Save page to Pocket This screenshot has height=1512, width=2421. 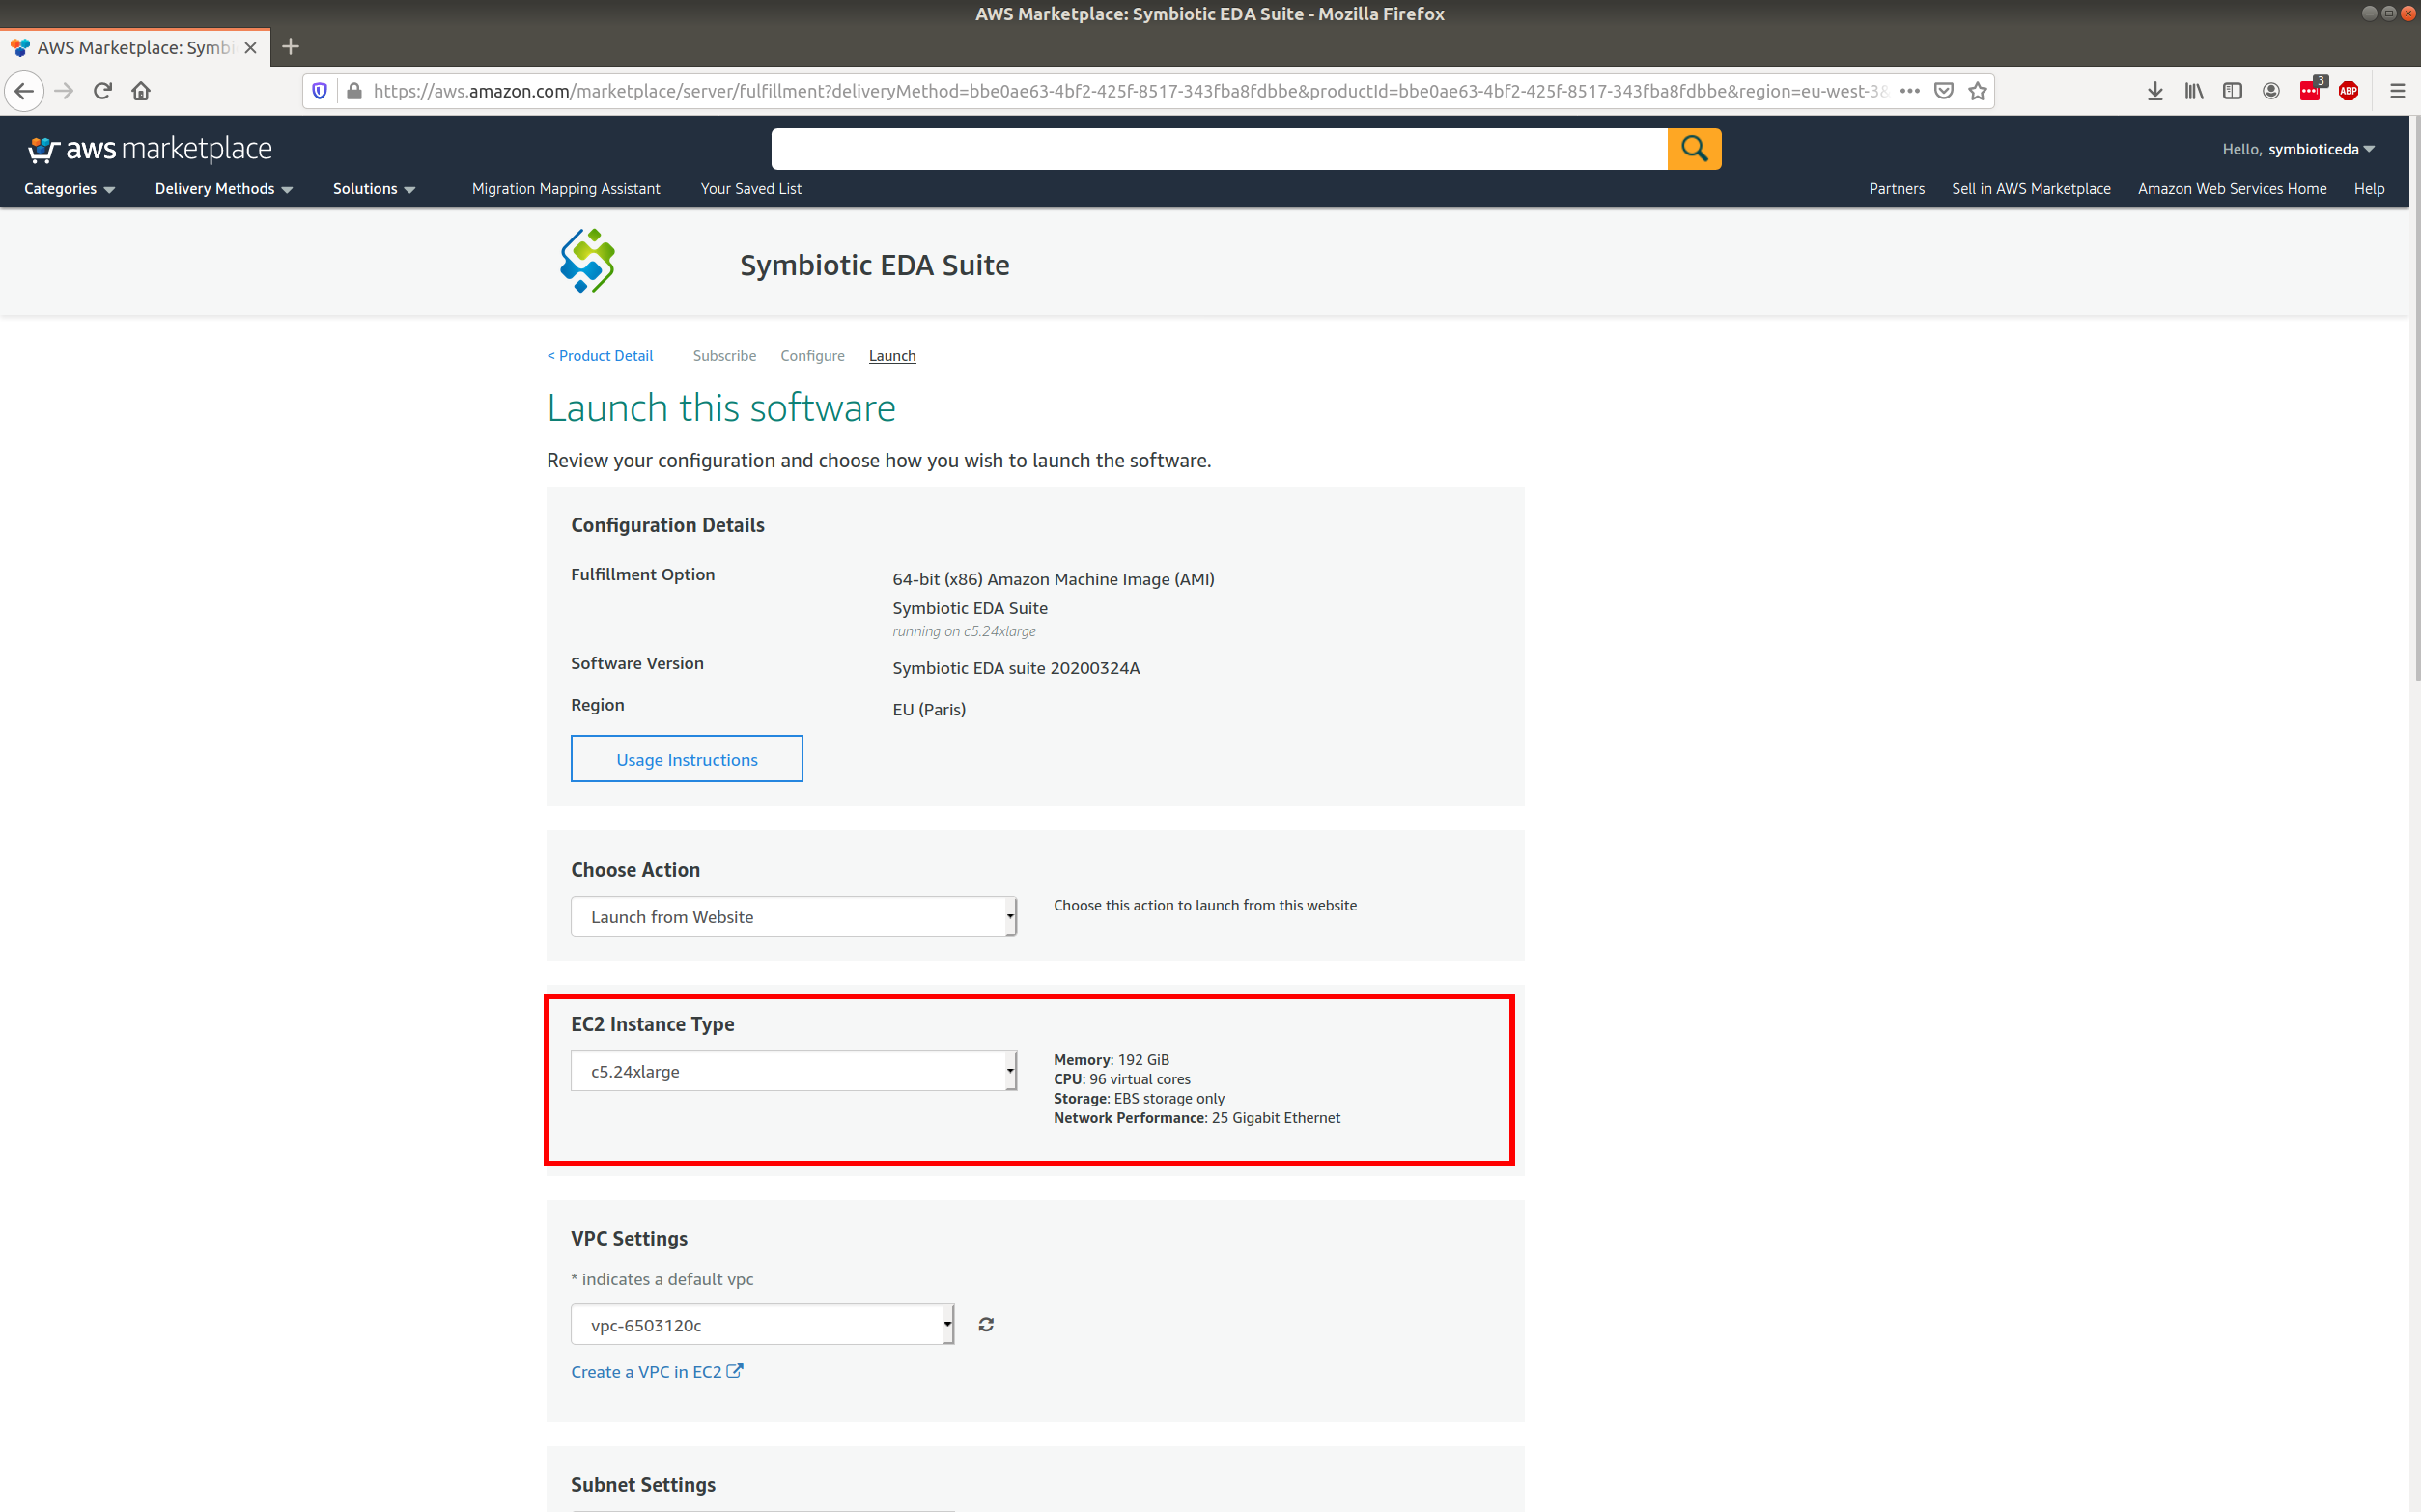point(1944,91)
